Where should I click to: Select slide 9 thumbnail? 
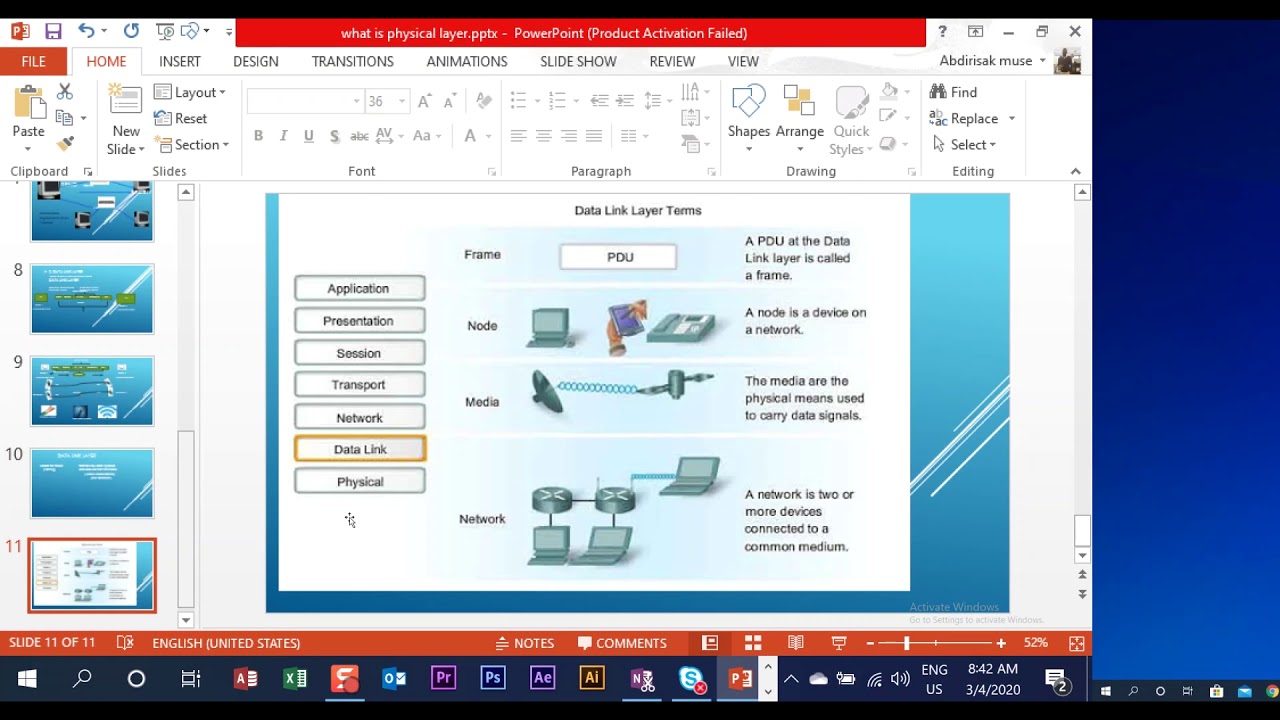pos(92,391)
